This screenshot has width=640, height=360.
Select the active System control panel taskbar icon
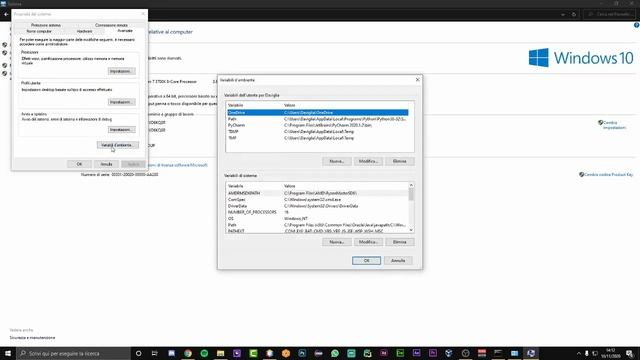(x=531, y=353)
